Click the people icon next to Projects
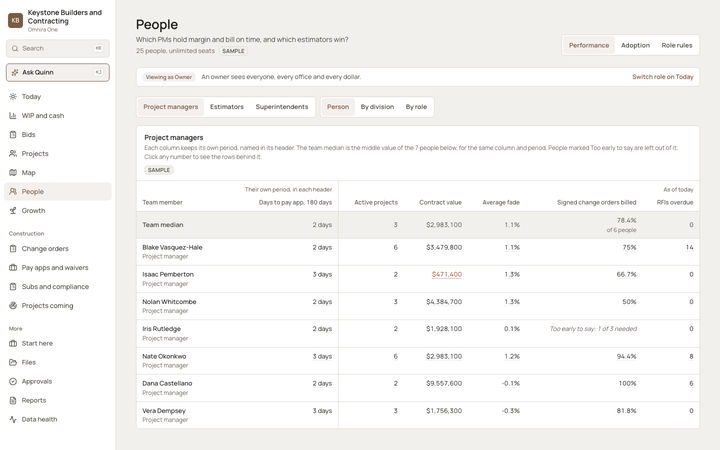The image size is (720, 450). pyautogui.click(x=13, y=153)
